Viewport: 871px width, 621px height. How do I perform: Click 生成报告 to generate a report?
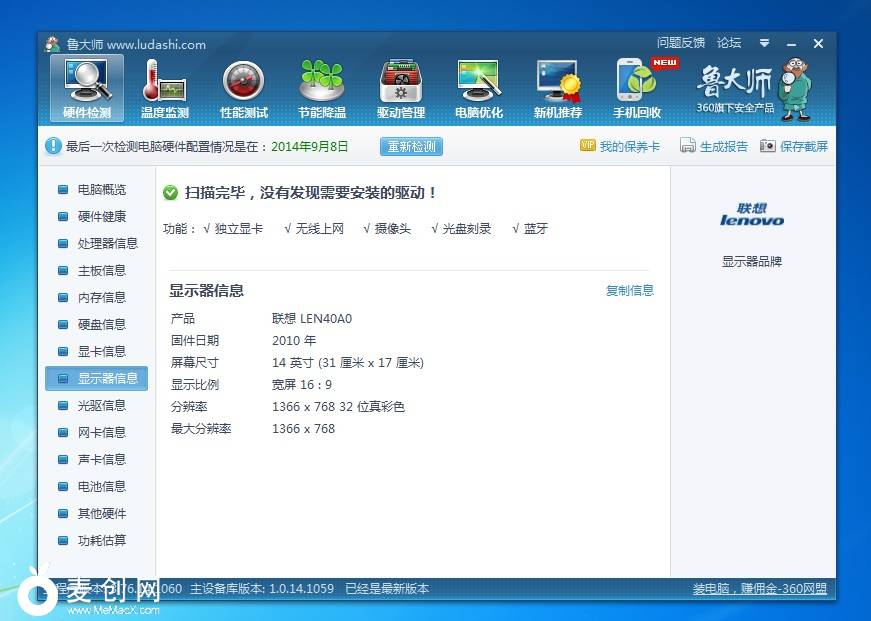(714, 147)
